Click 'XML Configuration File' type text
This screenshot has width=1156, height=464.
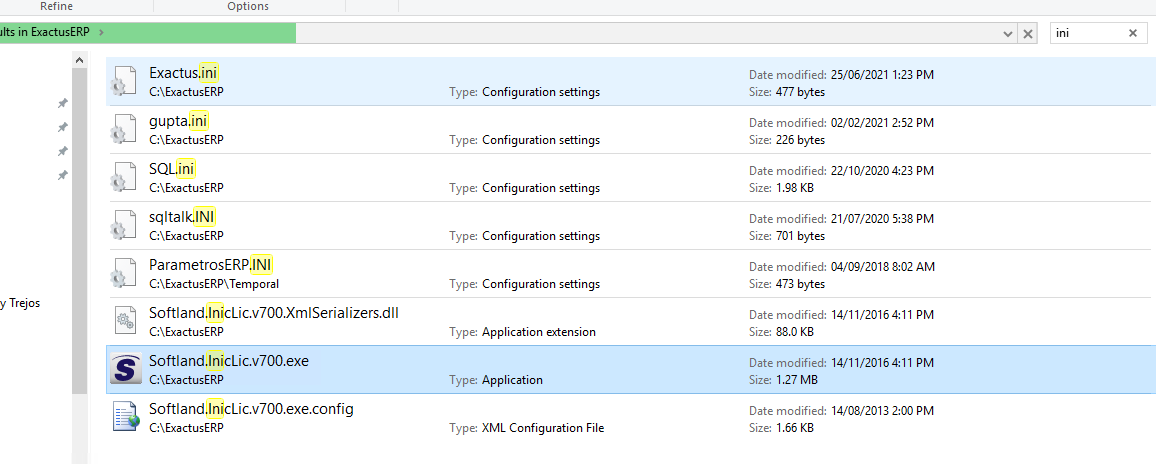(543, 428)
